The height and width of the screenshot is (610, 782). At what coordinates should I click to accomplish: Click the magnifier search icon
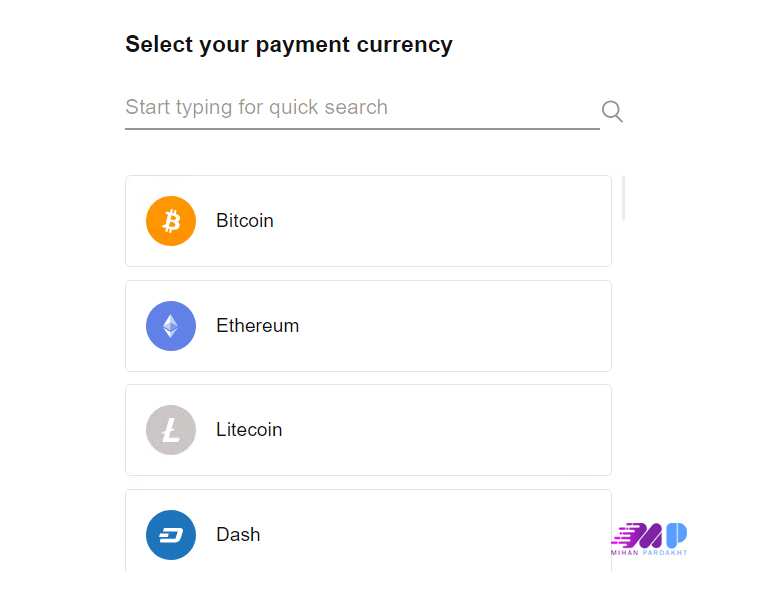612,111
